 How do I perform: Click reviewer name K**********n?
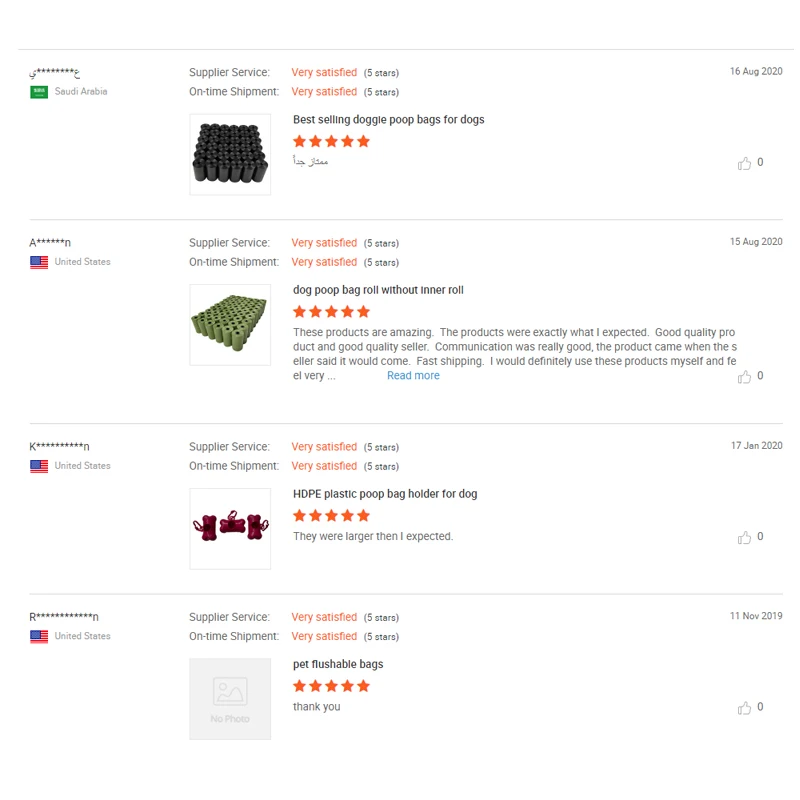pyautogui.click(x=60, y=446)
